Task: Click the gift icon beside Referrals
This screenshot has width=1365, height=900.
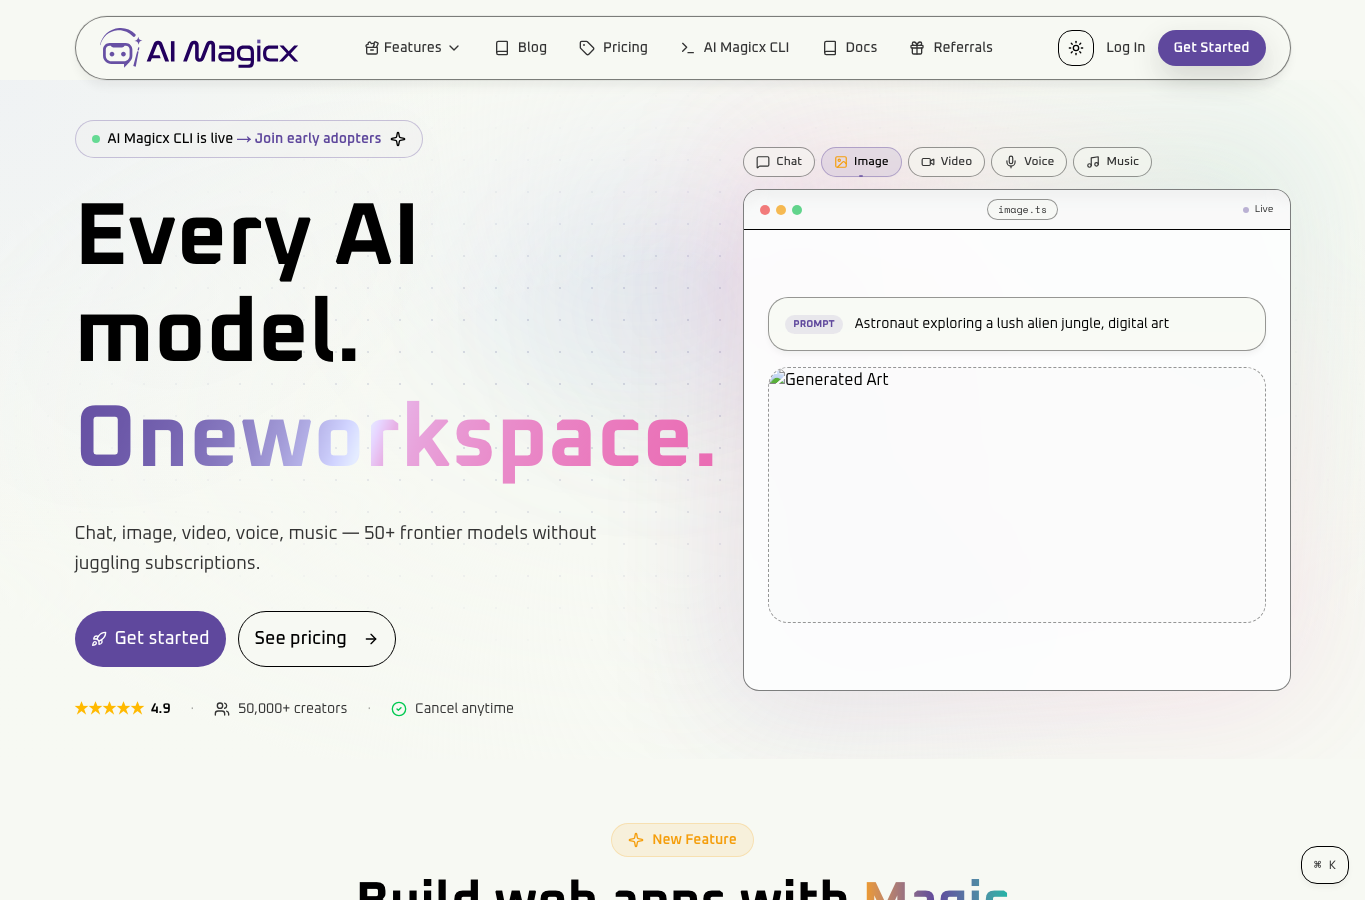Action: point(917,48)
